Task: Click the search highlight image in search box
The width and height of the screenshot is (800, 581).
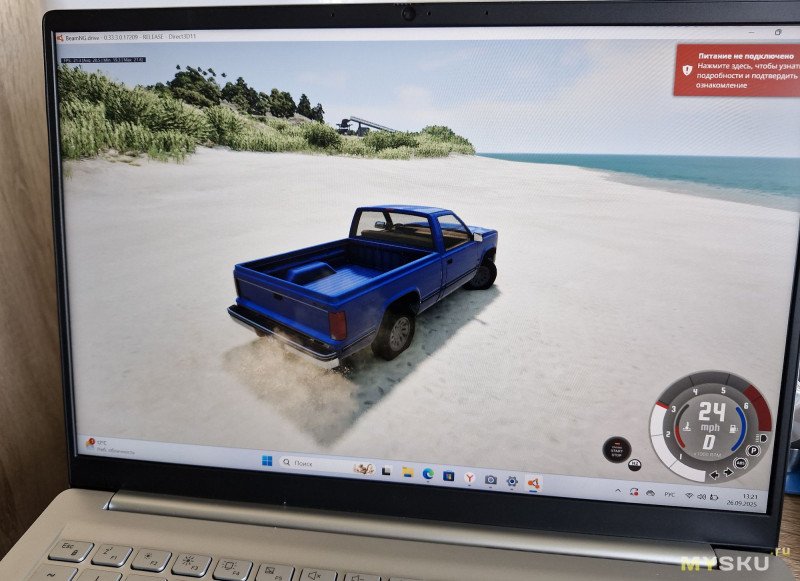Action: (364, 469)
